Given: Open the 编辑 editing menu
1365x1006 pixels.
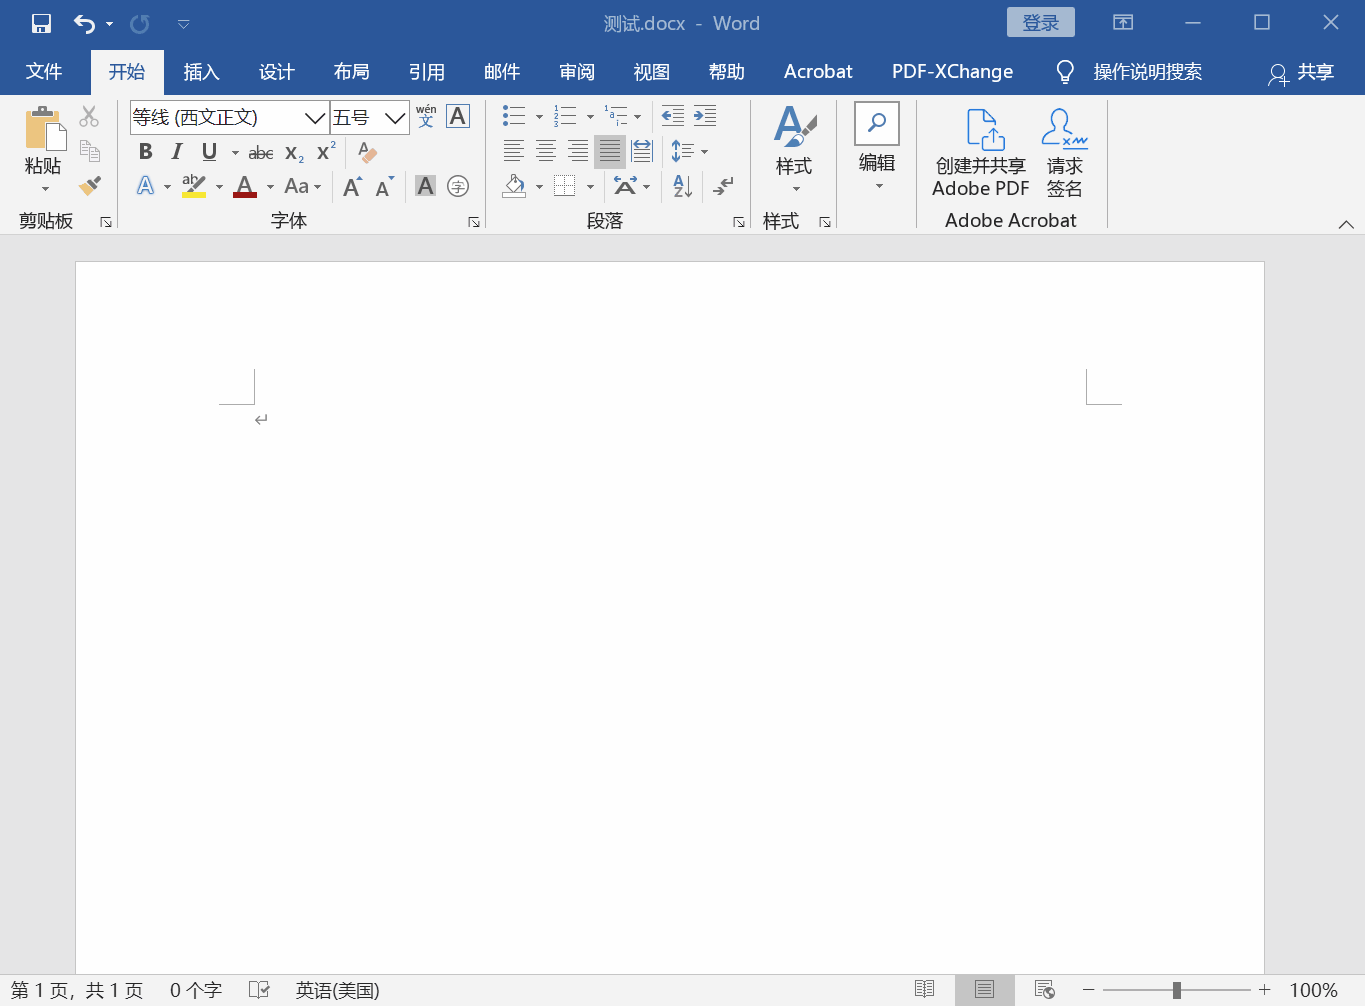Looking at the screenshot, I should [877, 147].
